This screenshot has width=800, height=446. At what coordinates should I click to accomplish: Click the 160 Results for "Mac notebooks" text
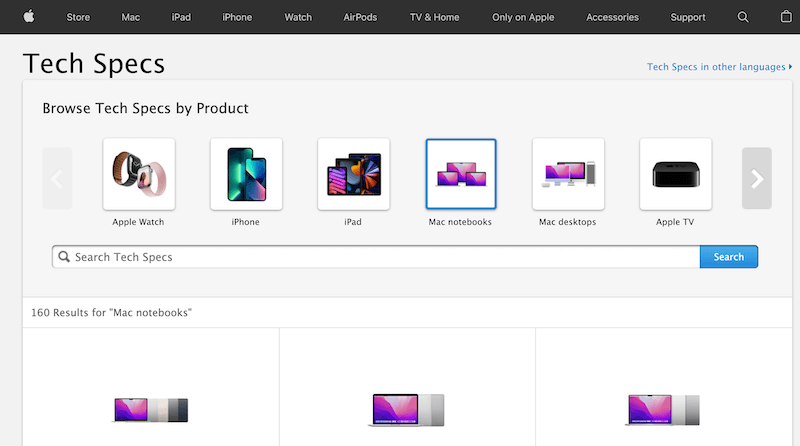click(111, 312)
